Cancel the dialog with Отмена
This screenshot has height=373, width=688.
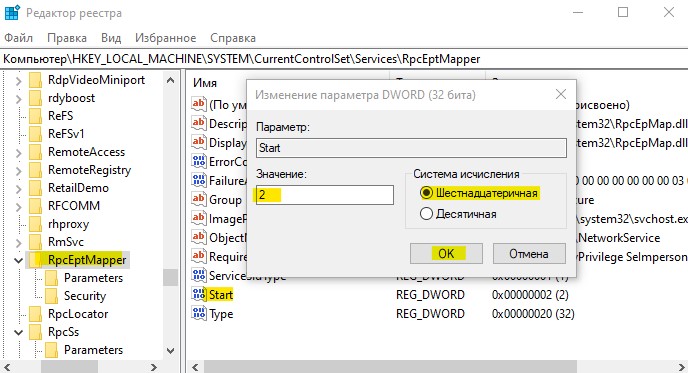tap(529, 254)
